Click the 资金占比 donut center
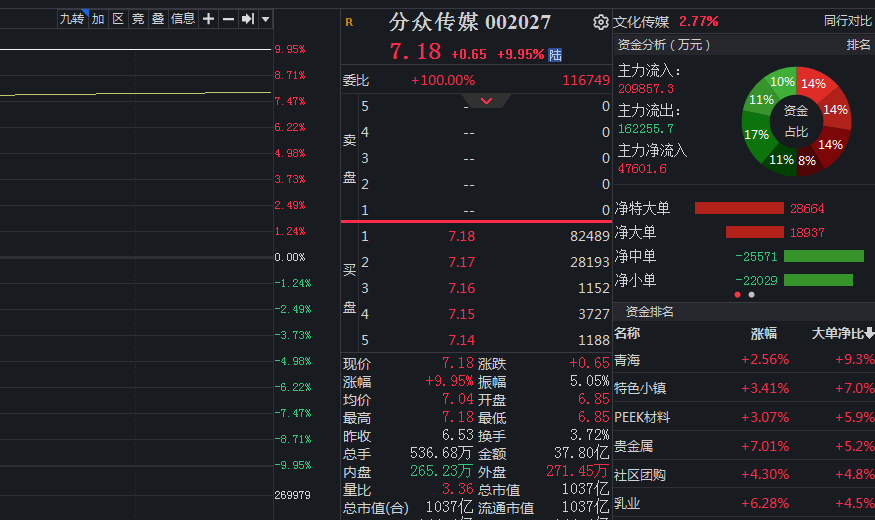This screenshot has width=875, height=520. pos(796,121)
